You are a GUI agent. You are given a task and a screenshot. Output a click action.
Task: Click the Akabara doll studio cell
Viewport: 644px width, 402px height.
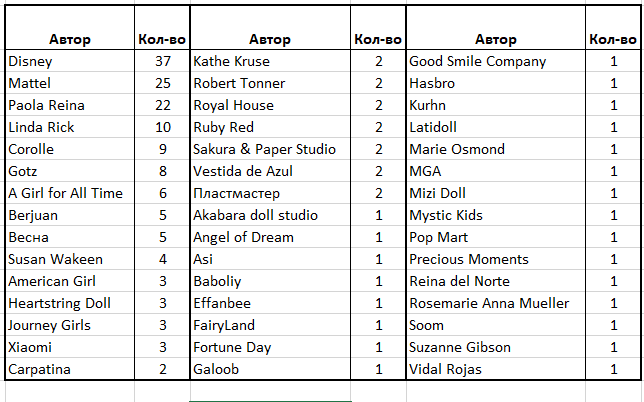(x=270, y=215)
